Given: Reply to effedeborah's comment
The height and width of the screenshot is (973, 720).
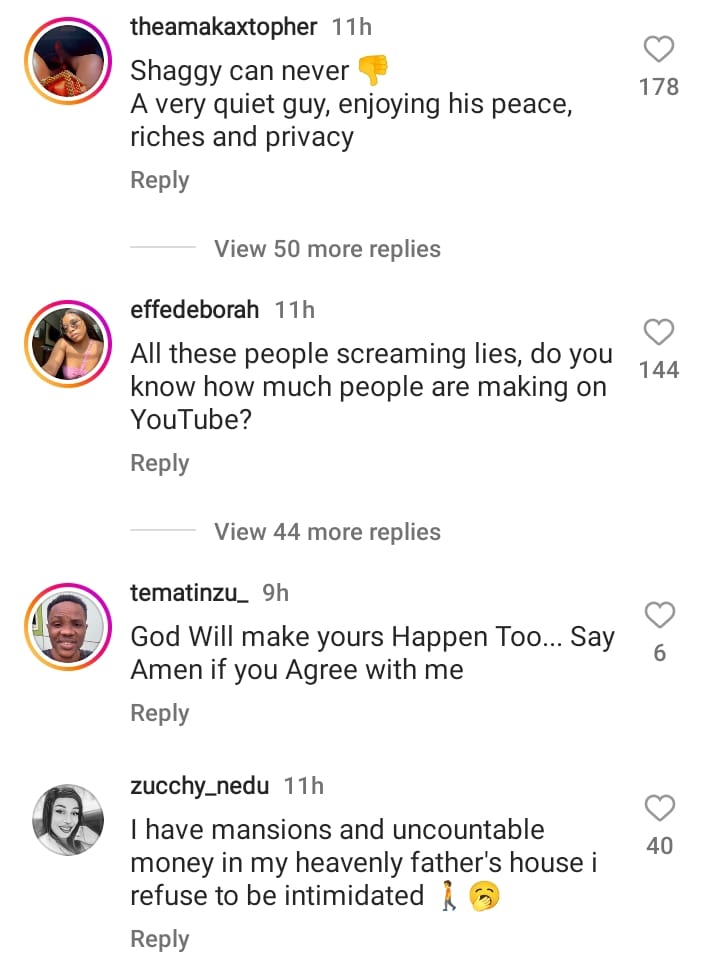Looking at the screenshot, I should pos(160,464).
